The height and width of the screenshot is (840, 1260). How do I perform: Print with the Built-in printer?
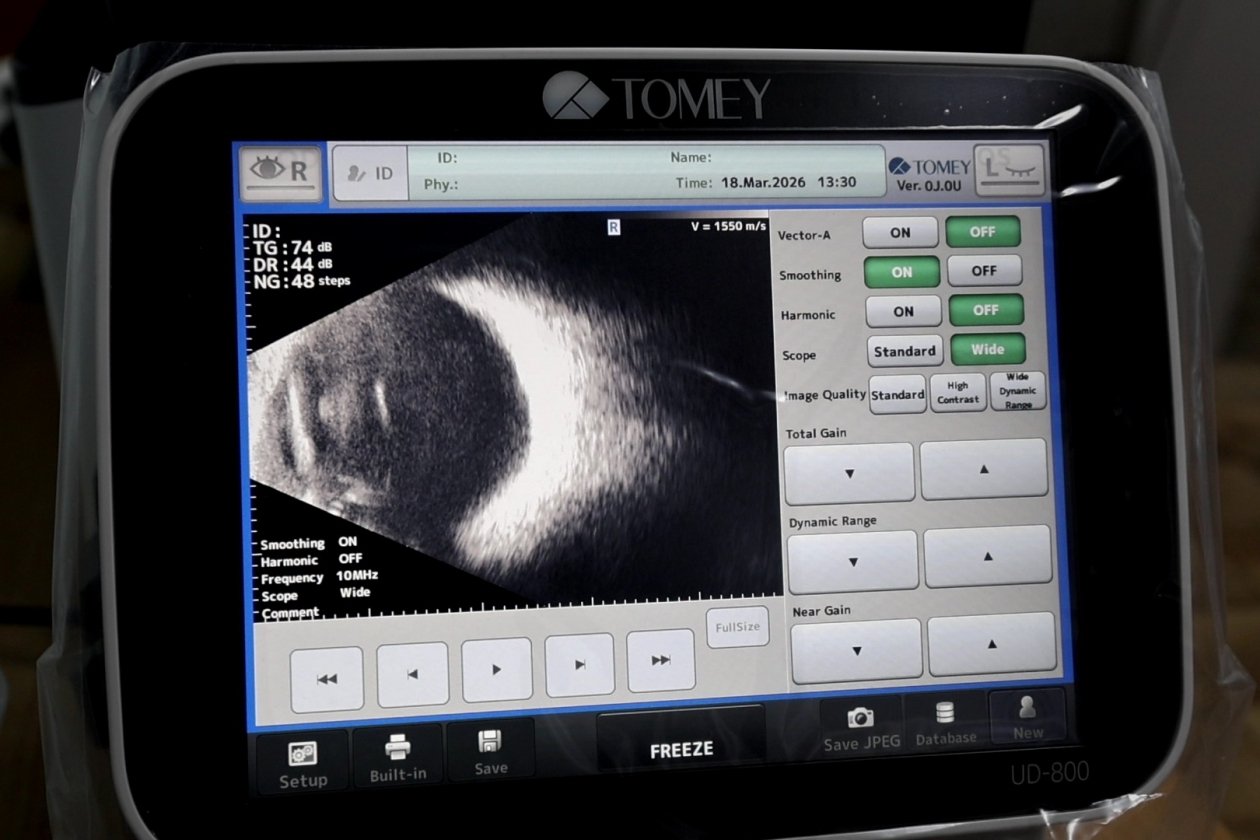pos(397,756)
